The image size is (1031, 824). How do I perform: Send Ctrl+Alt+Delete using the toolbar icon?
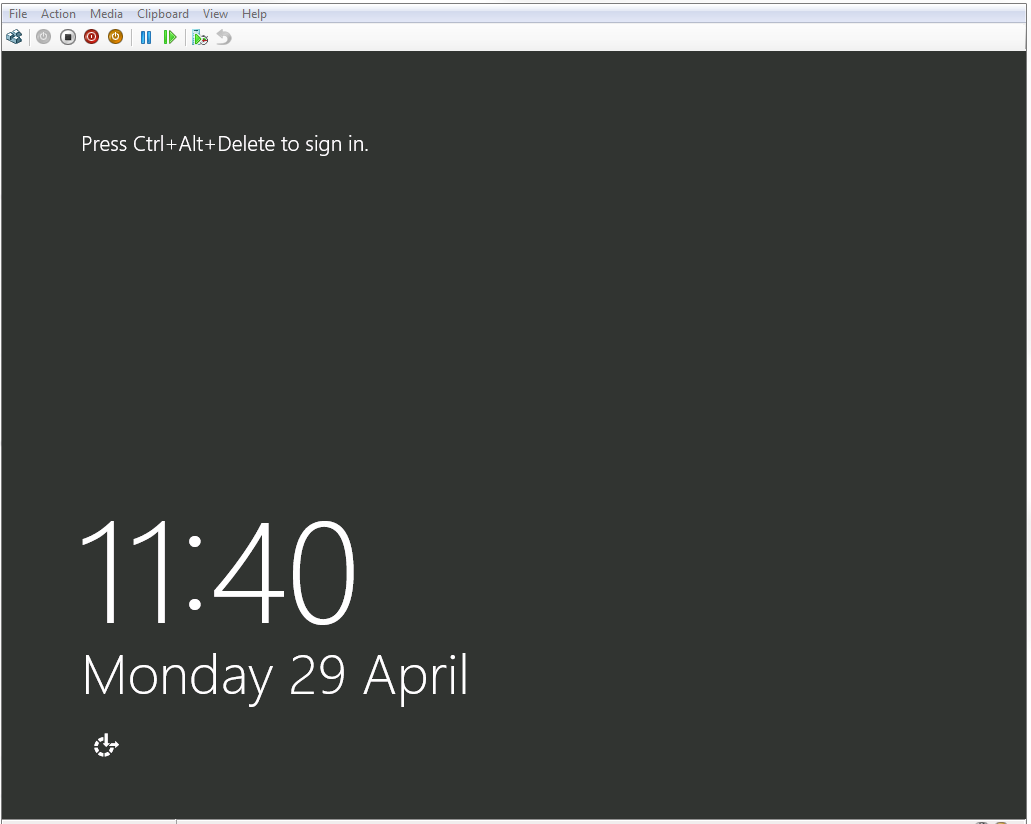pos(14,37)
